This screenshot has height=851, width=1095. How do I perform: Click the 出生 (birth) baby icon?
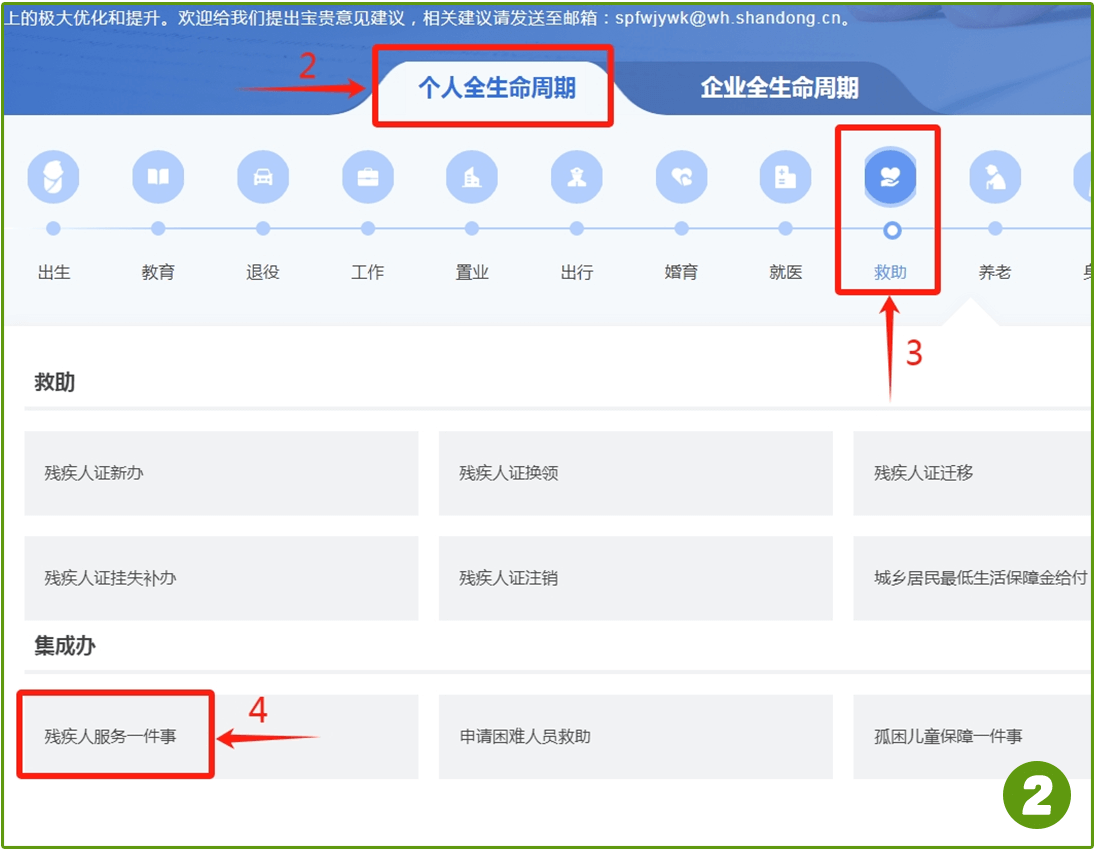click(53, 177)
